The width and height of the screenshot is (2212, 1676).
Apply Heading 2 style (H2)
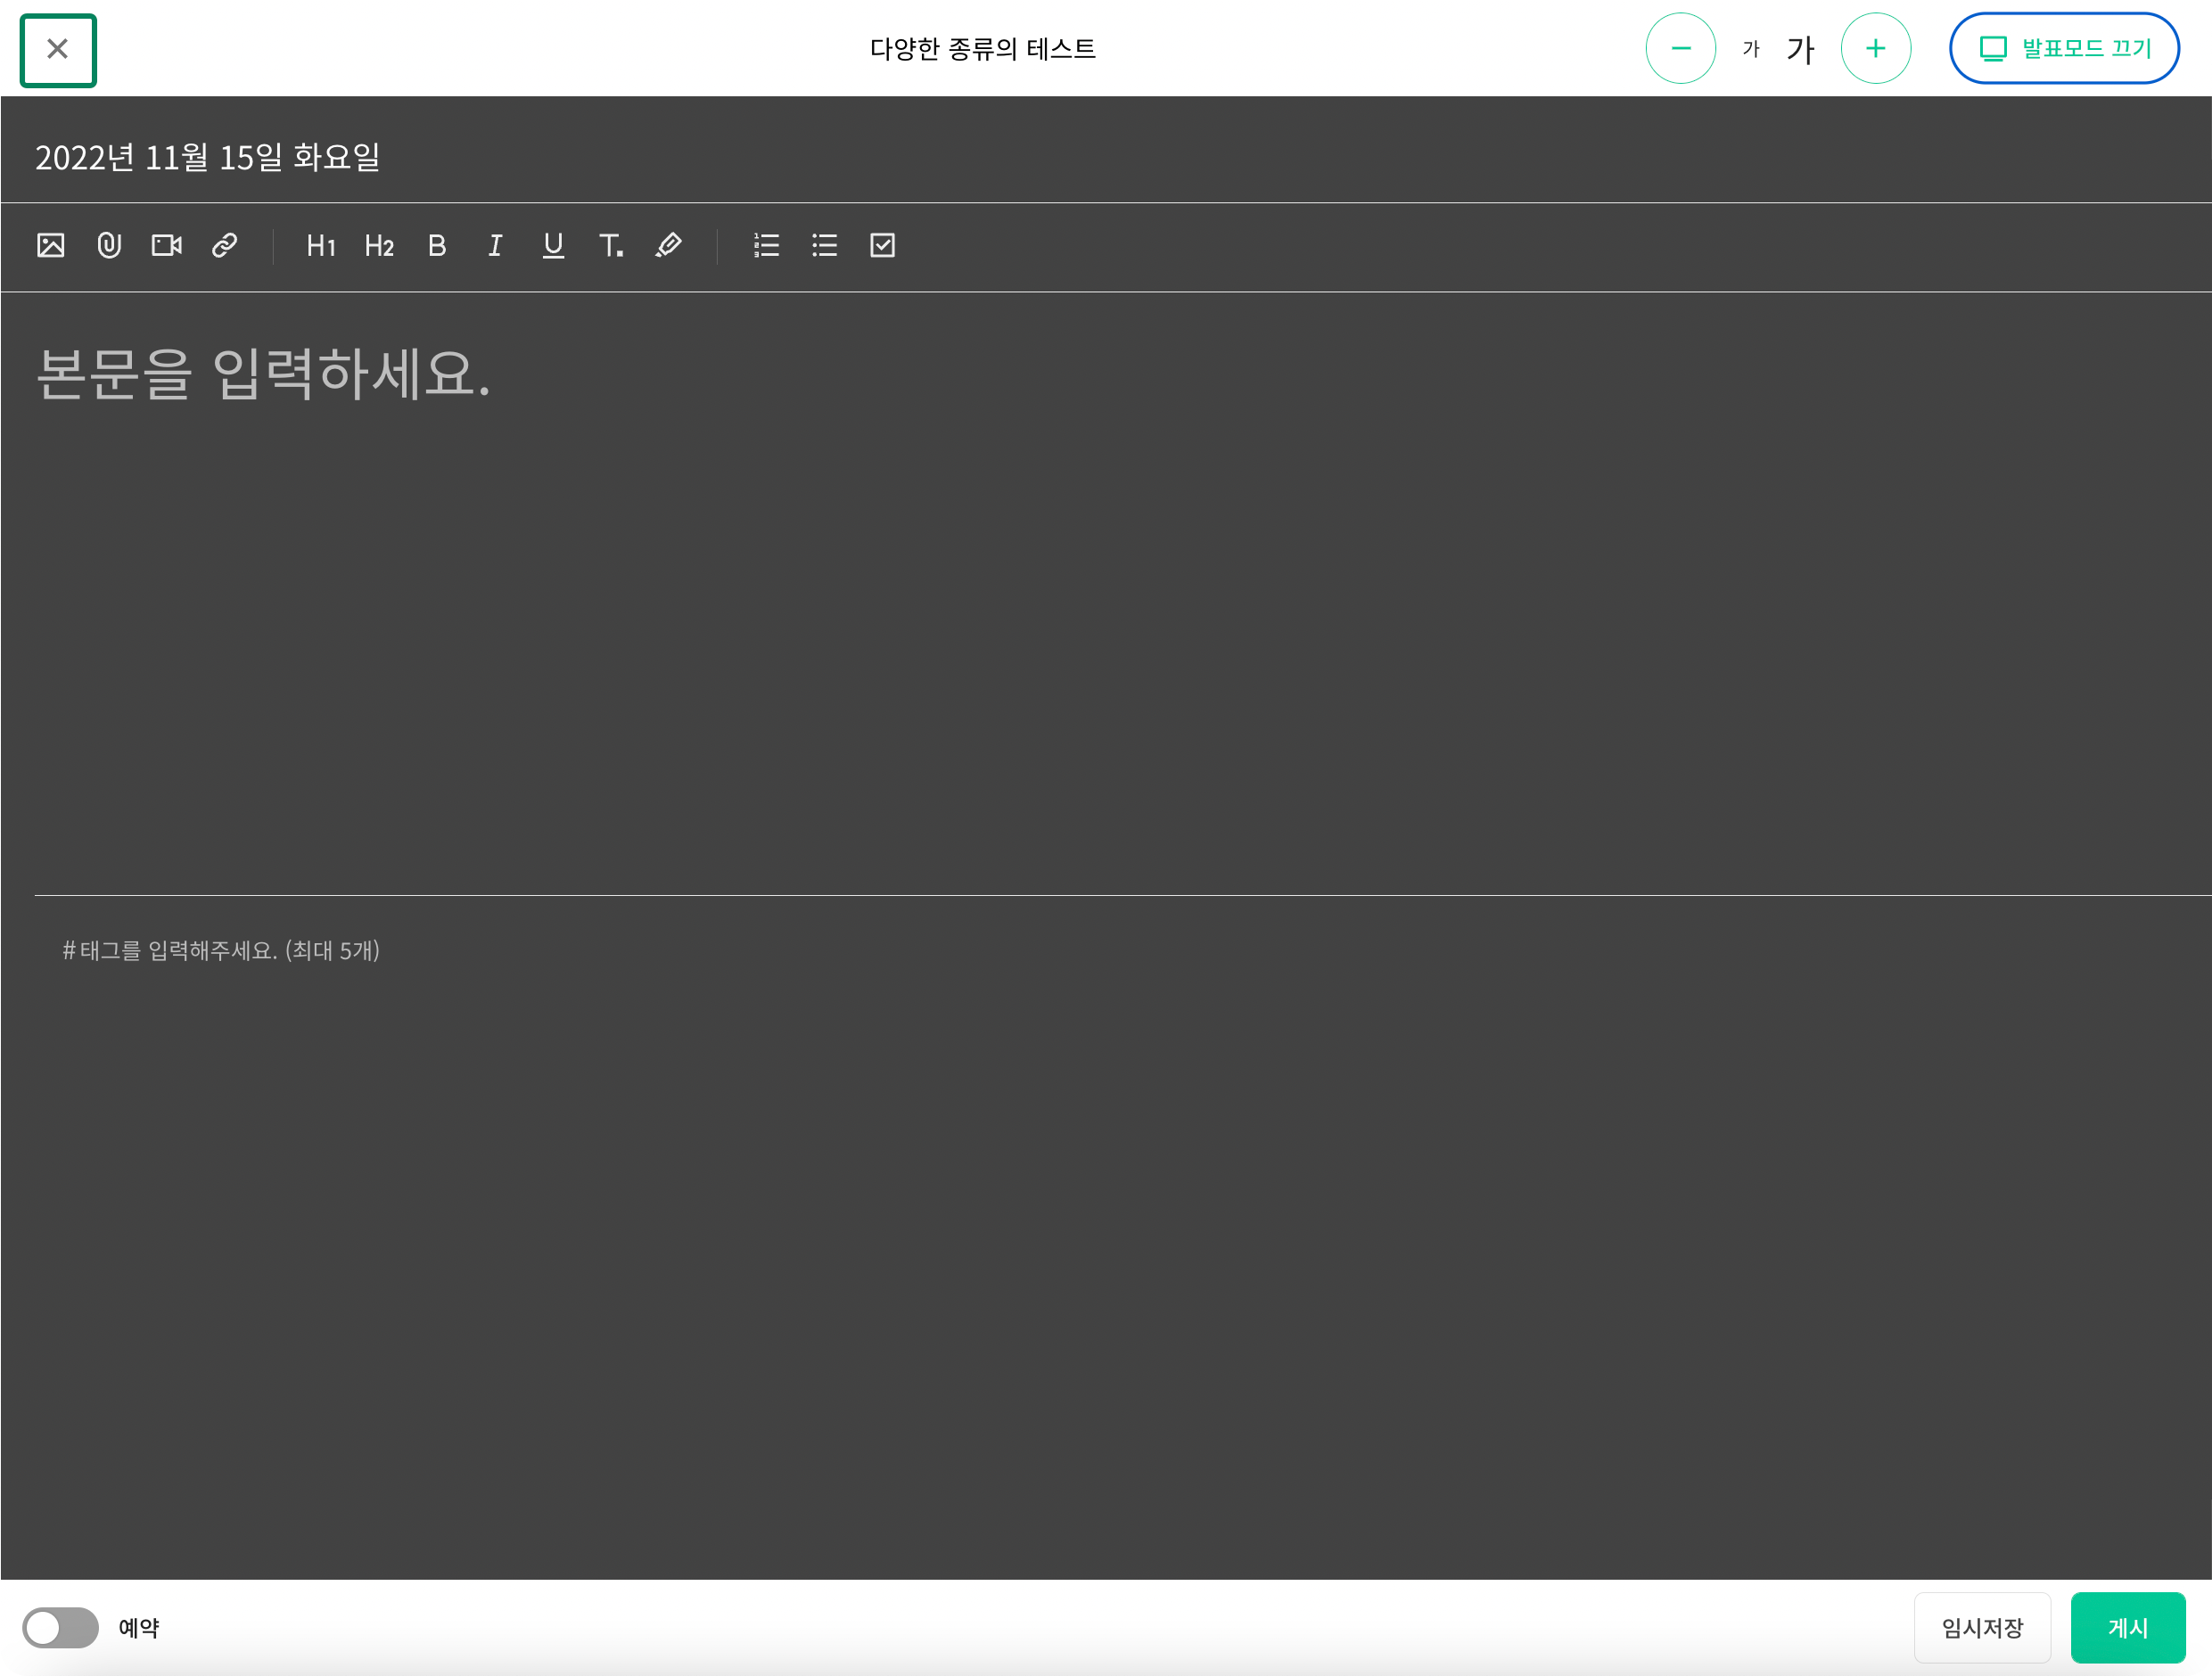click(379, 246)
